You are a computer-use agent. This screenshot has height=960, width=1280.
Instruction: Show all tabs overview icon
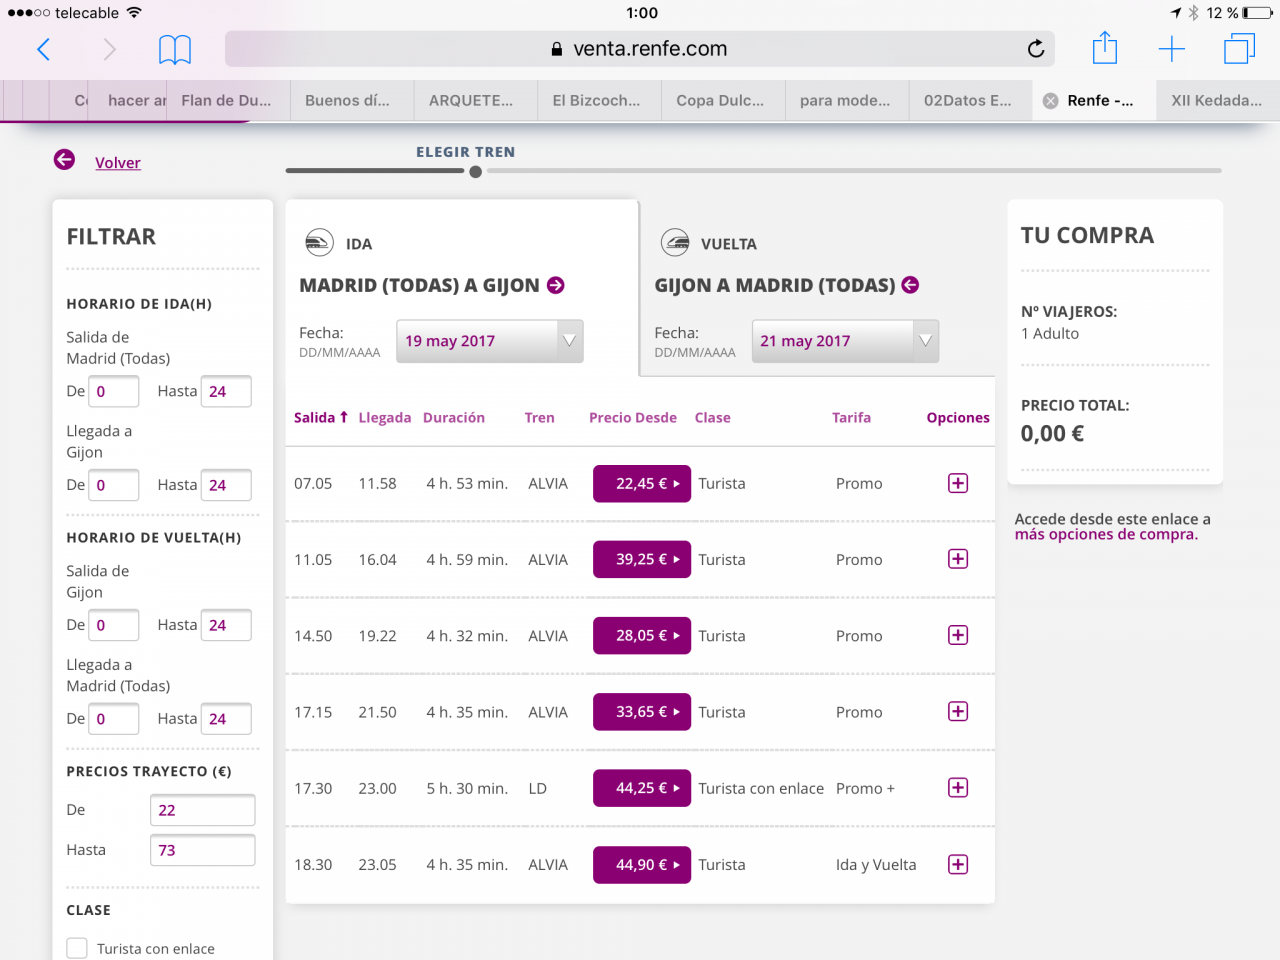point(1239,48)
